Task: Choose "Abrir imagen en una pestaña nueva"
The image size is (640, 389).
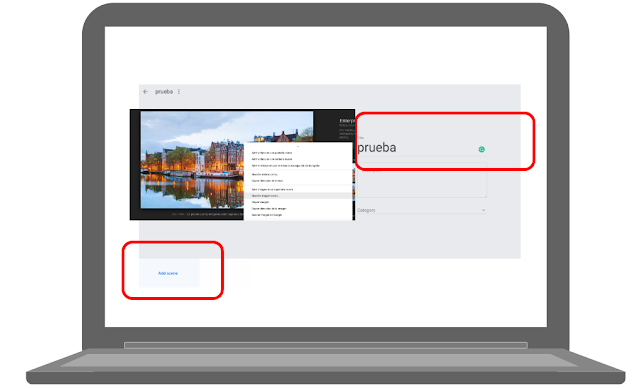Action: click(x=272, y=189)
